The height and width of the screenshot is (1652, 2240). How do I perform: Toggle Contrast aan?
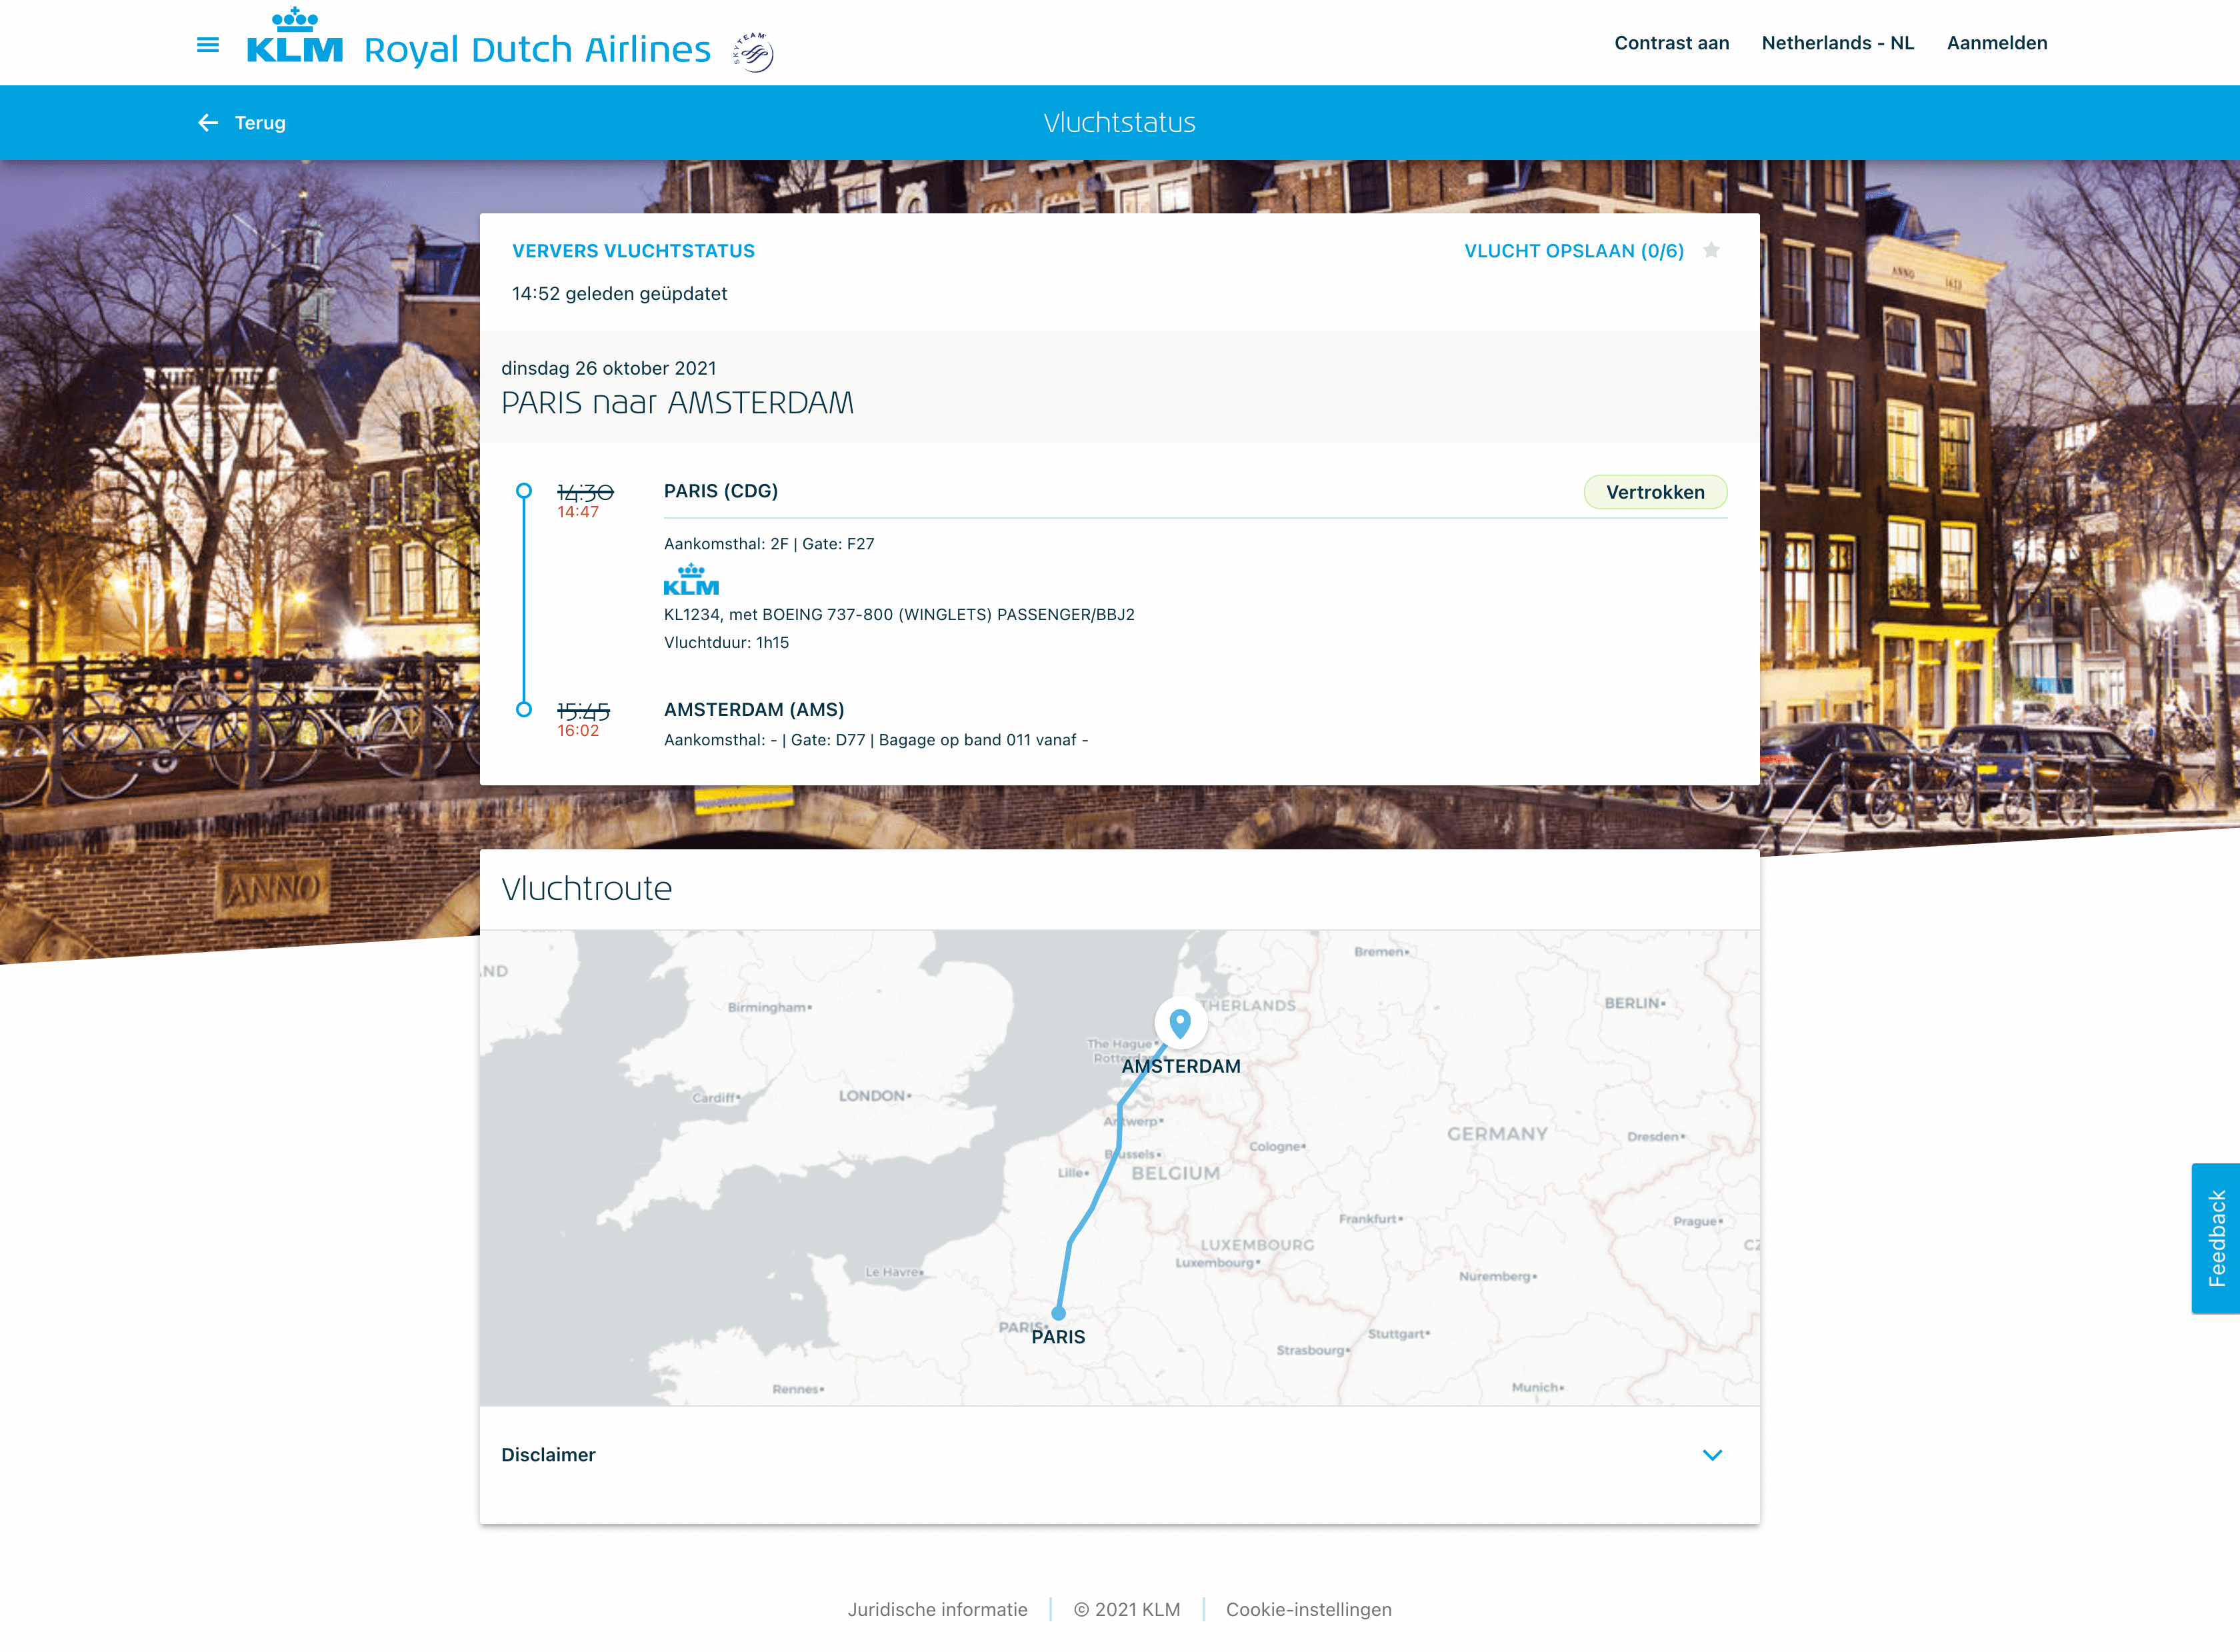pyautogui.click(x=1672, y=43)
